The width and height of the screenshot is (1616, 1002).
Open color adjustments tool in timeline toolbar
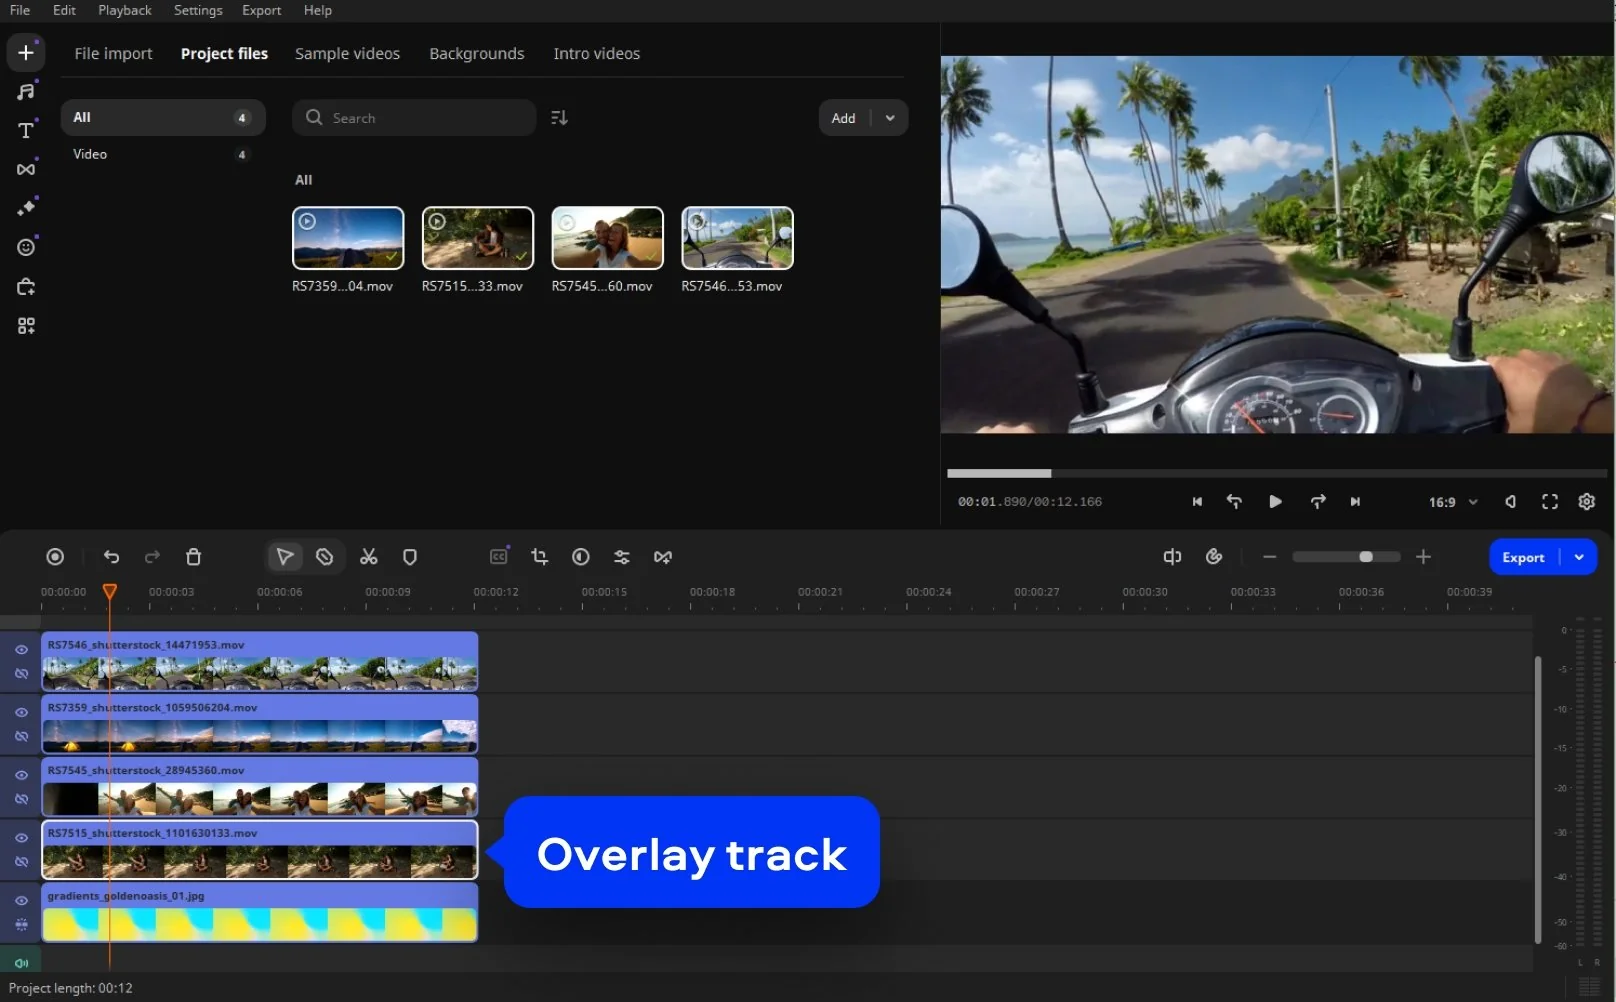tap(581, 557)
